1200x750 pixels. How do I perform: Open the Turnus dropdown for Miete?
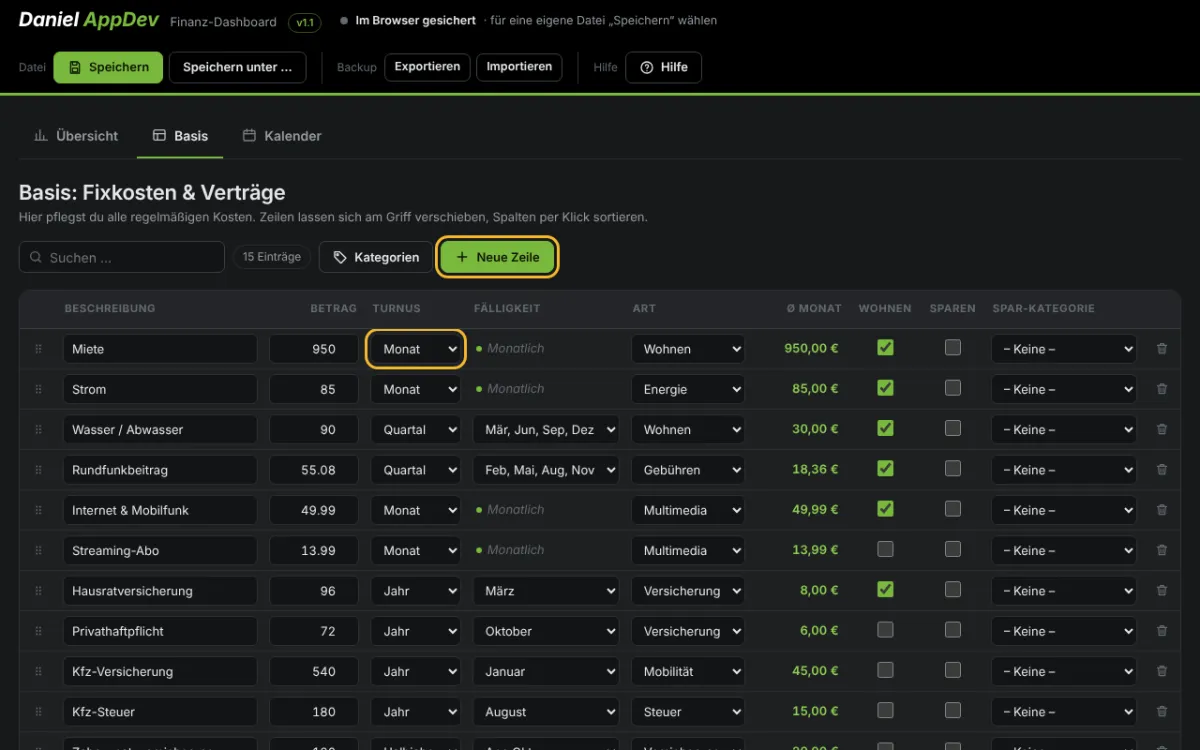coord(416,349)
